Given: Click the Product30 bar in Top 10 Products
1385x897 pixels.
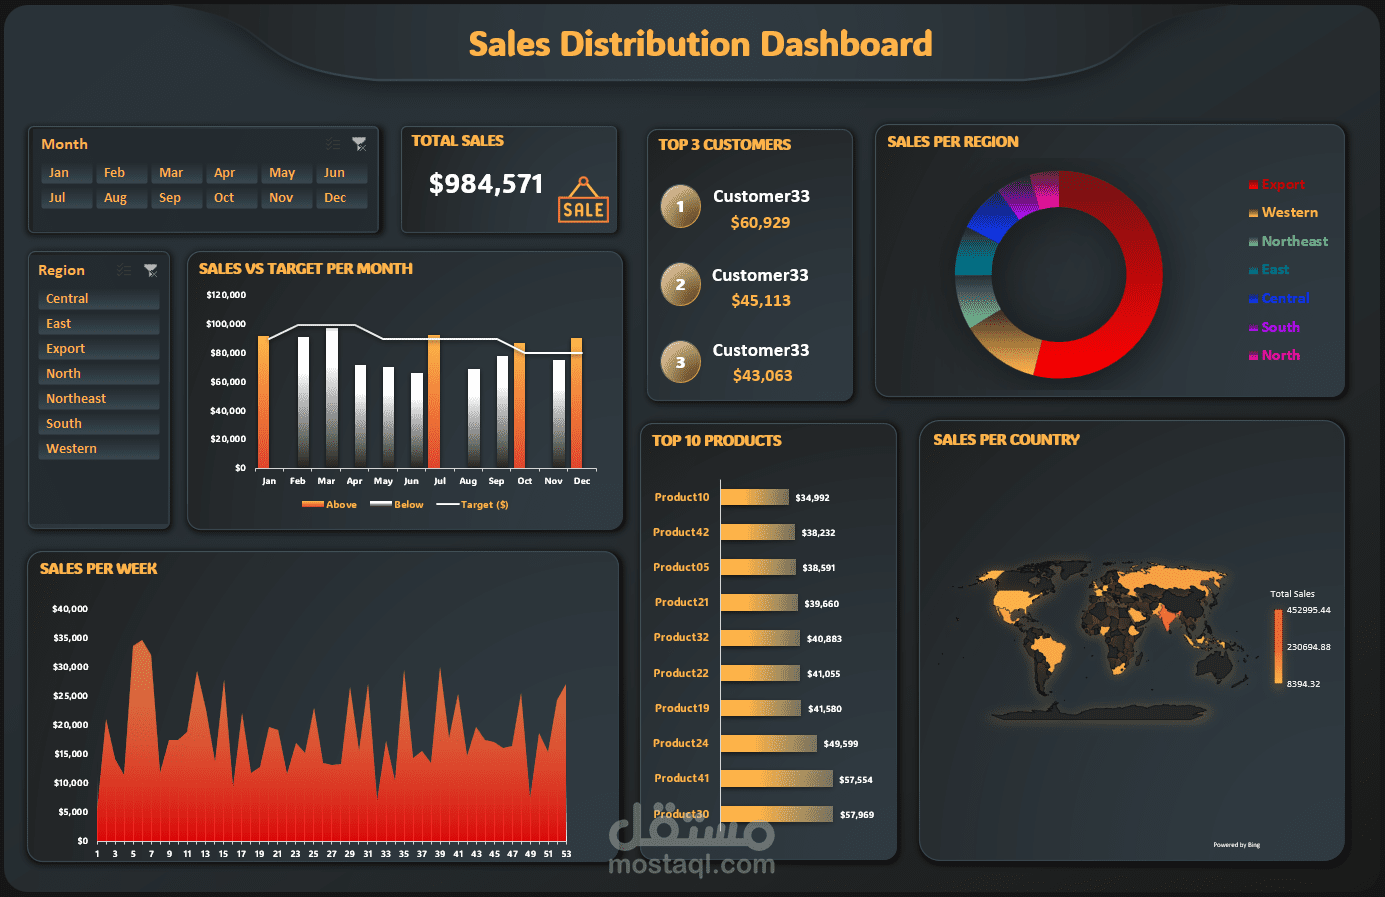Looking at the screenshot, I should (x=778, y=813).
